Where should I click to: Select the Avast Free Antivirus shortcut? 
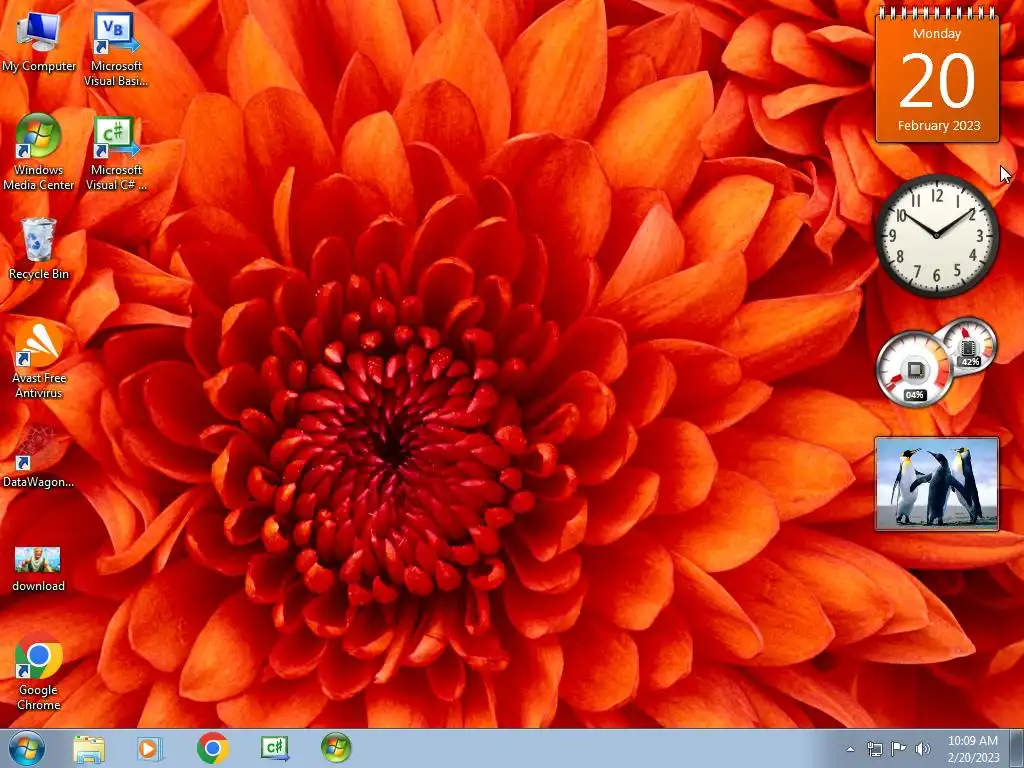tap(39, 360)
